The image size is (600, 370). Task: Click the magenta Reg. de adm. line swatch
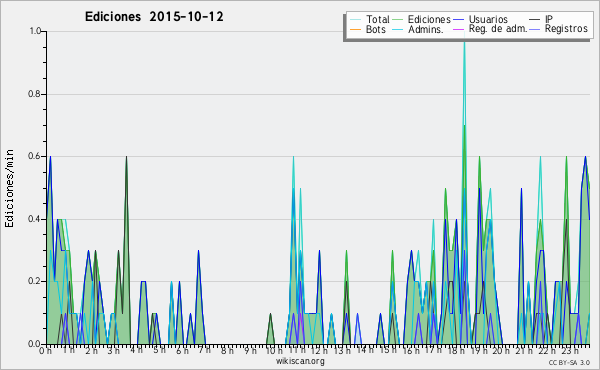[458, 29]
